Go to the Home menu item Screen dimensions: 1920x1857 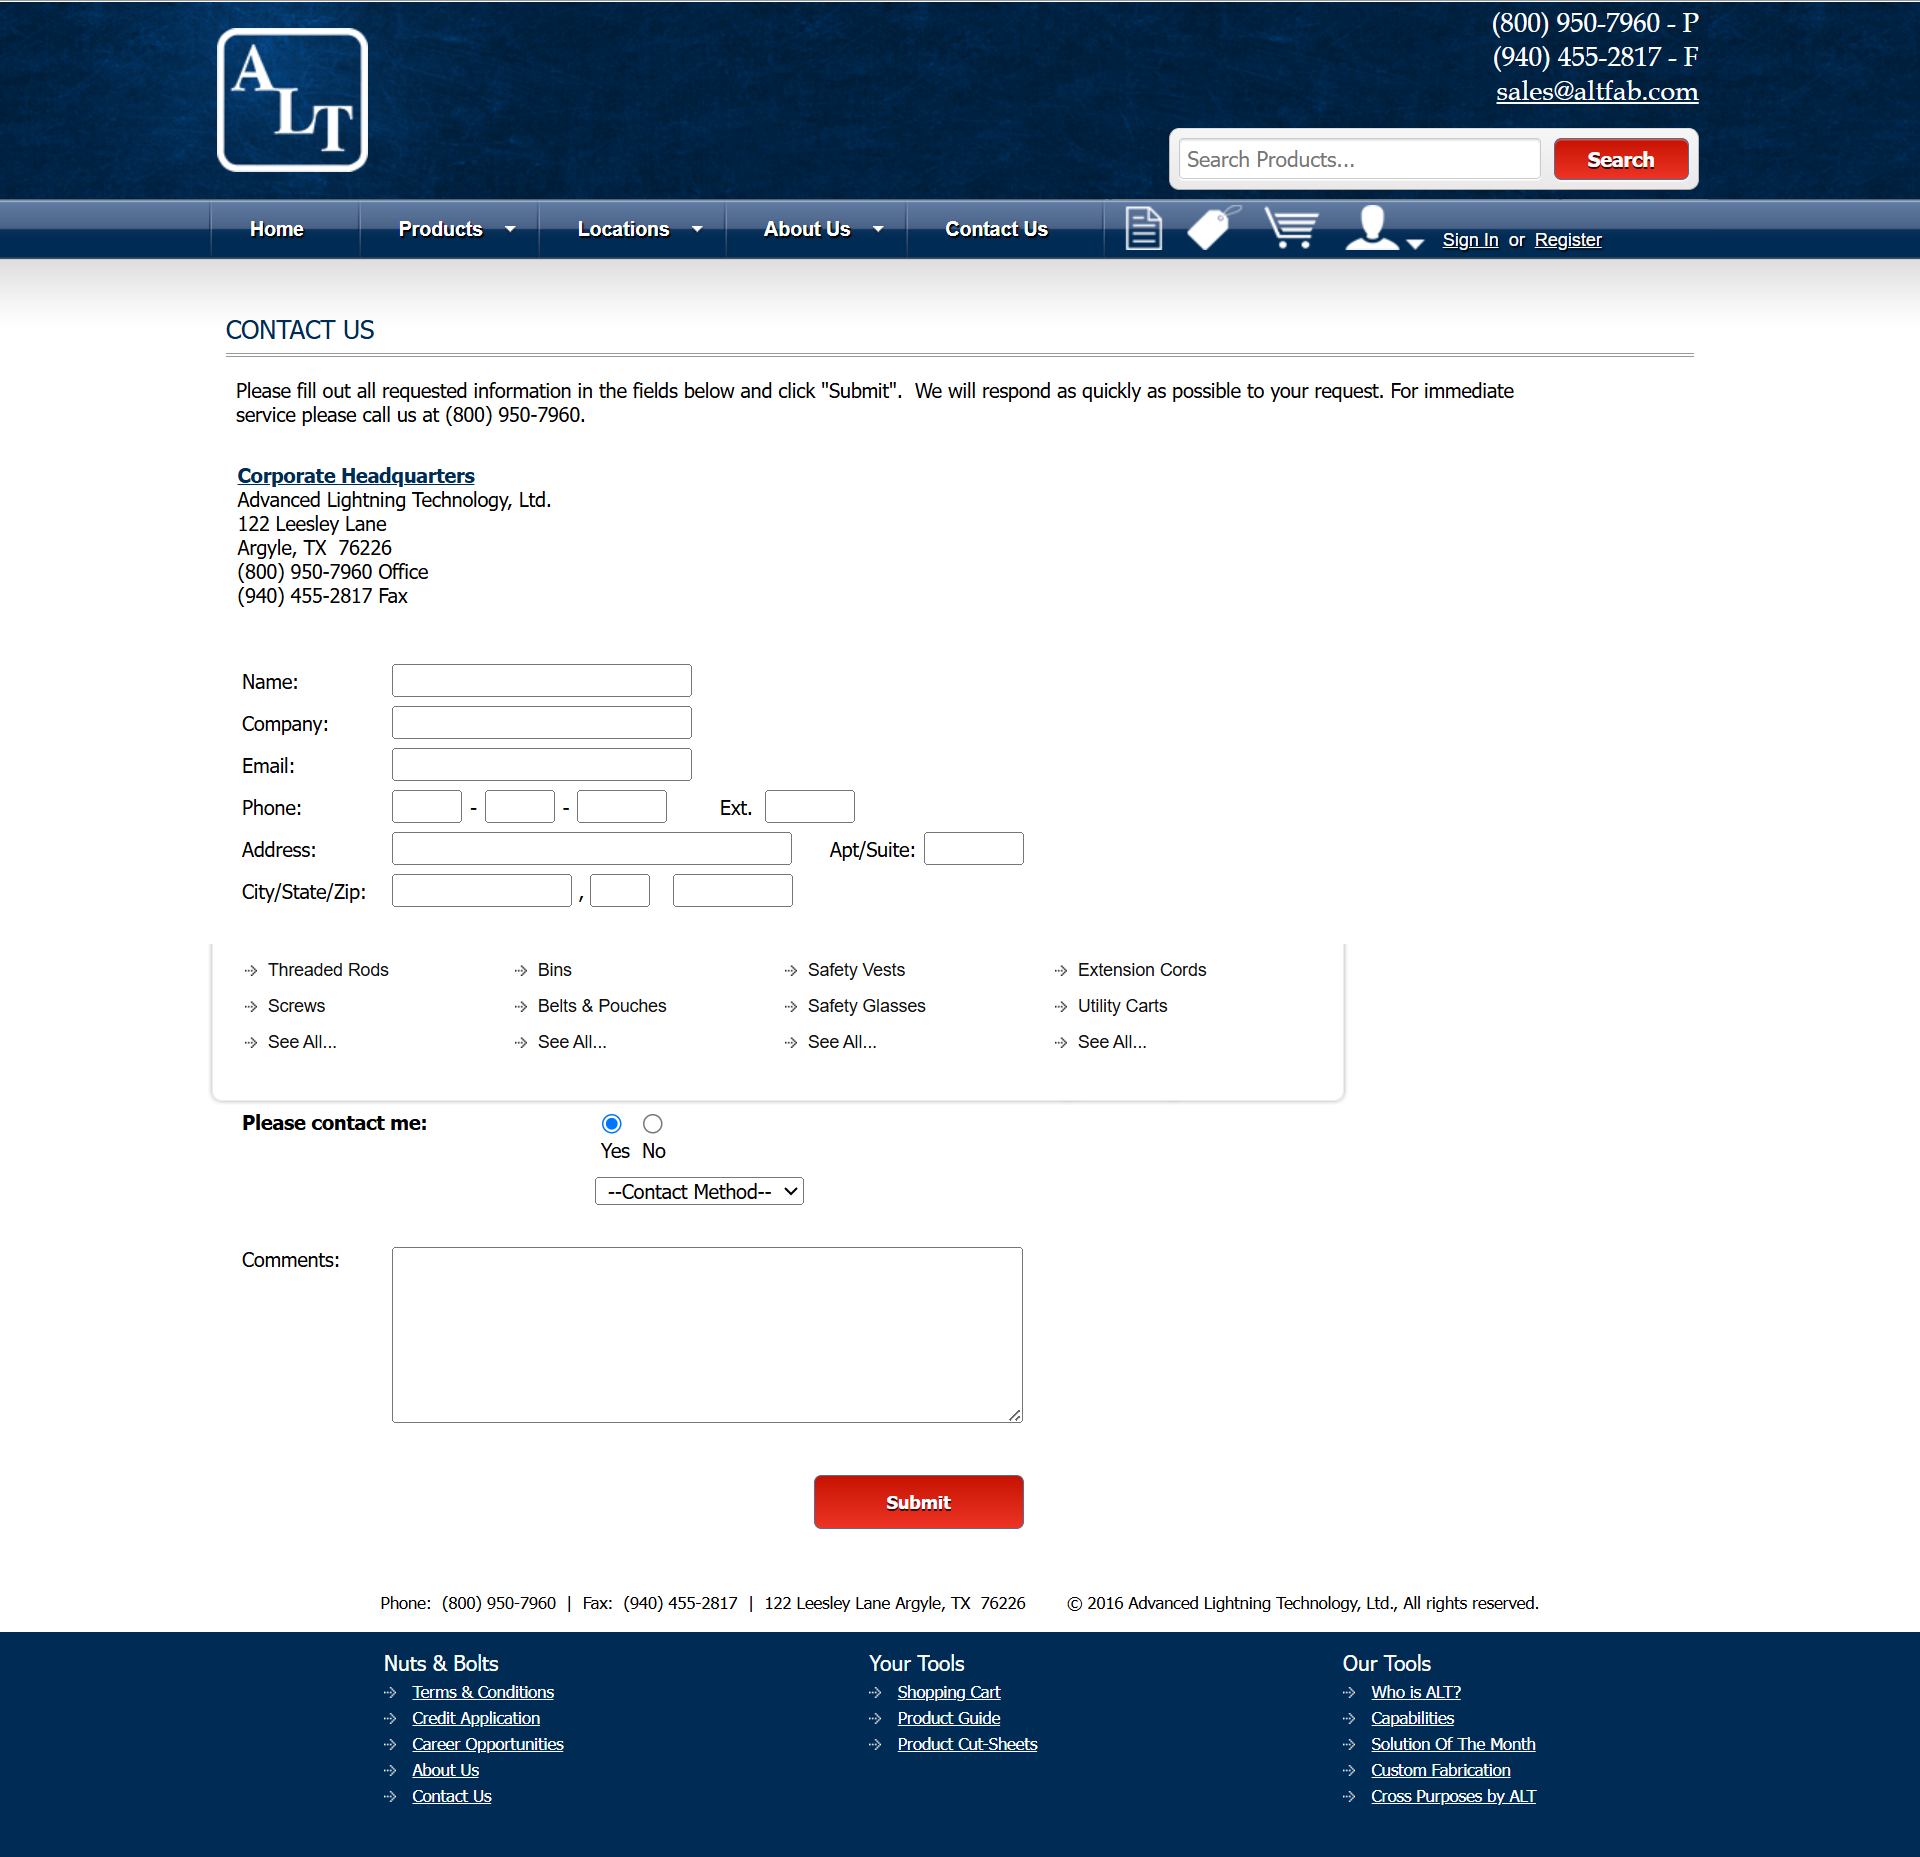coord(277,229)
